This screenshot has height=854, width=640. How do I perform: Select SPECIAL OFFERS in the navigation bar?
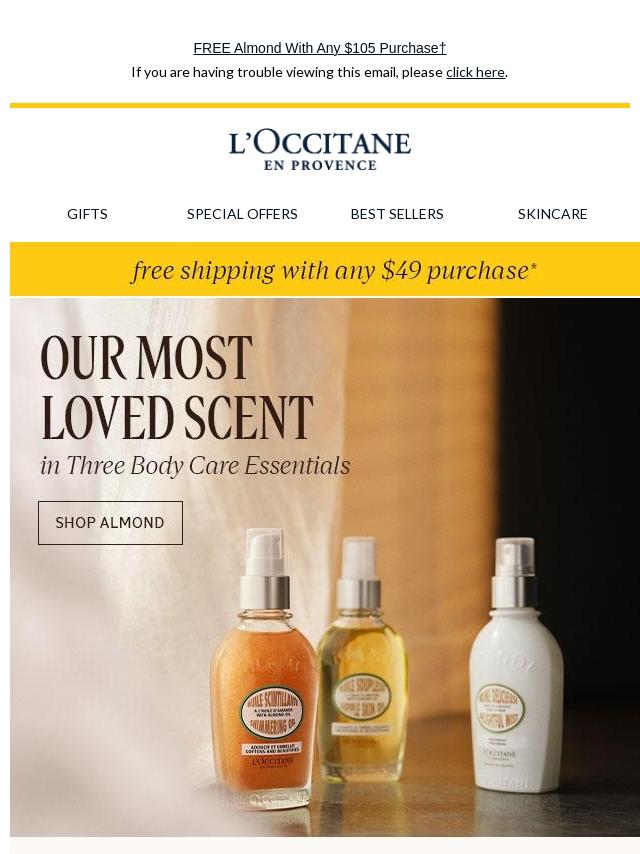[242, 214]
